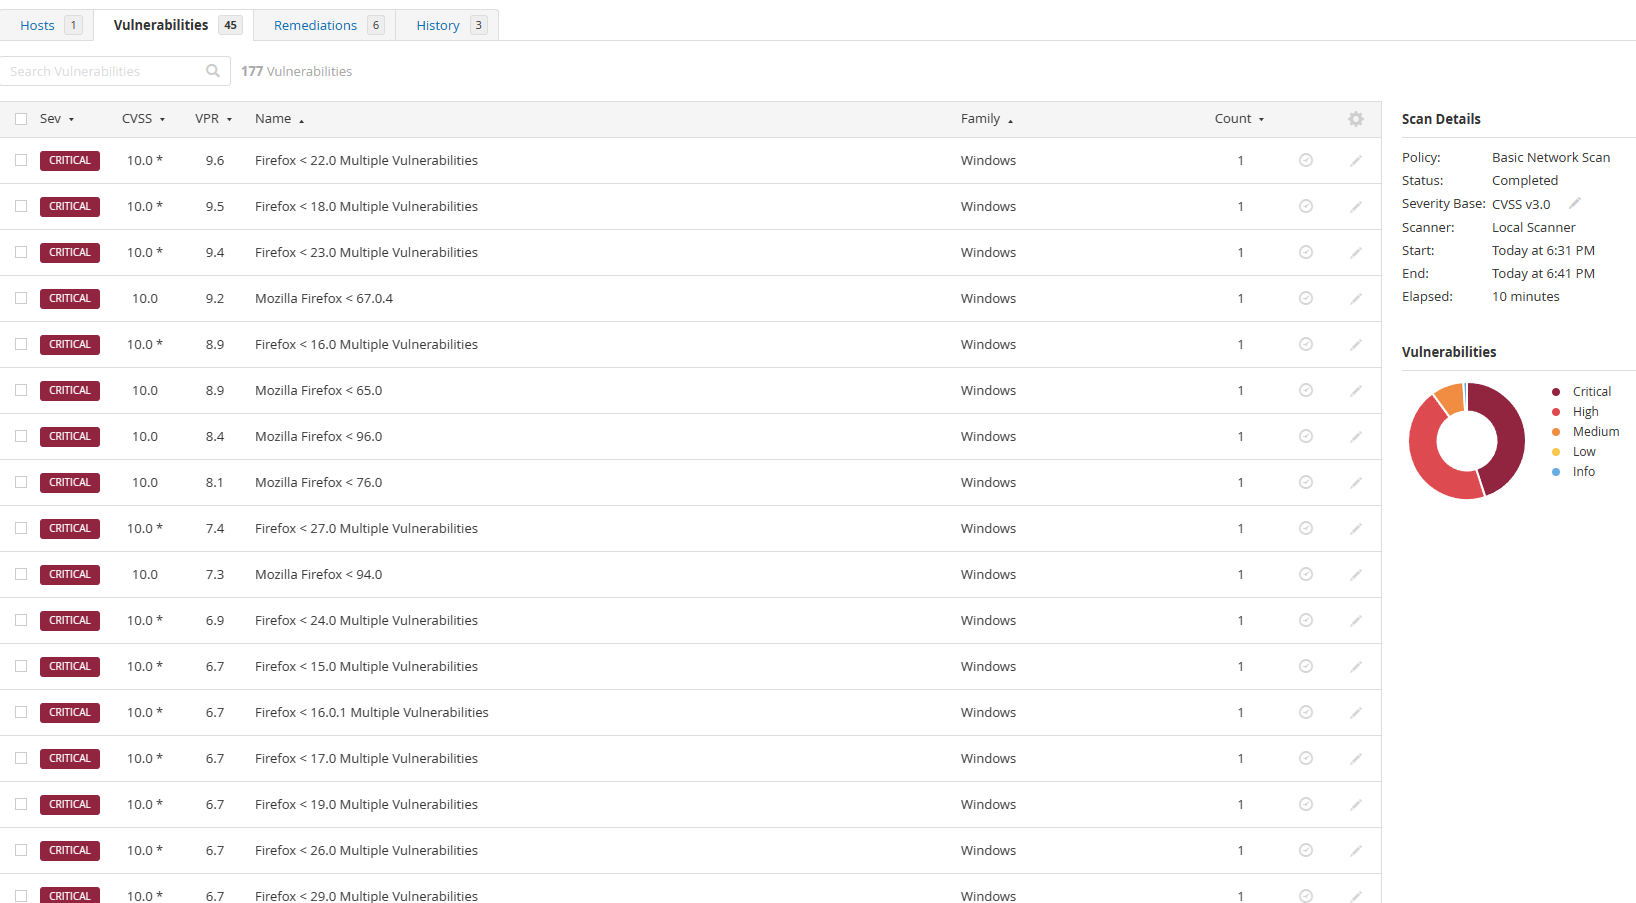Modify pencil icon for Firefox < 18.0 row
The image size is (1636, 903).
coord(1356,206)
